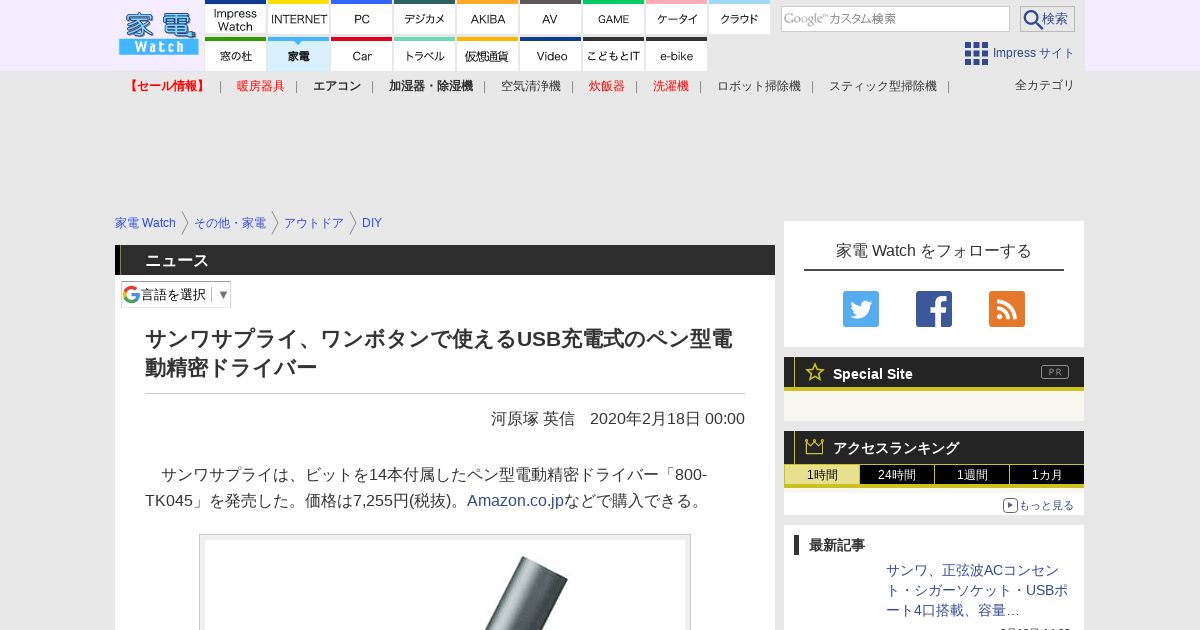The width and height of the screenshot is (1200, 630).
Task: Open the 言語を選択 language dropdown
Action: pos(176,294)
